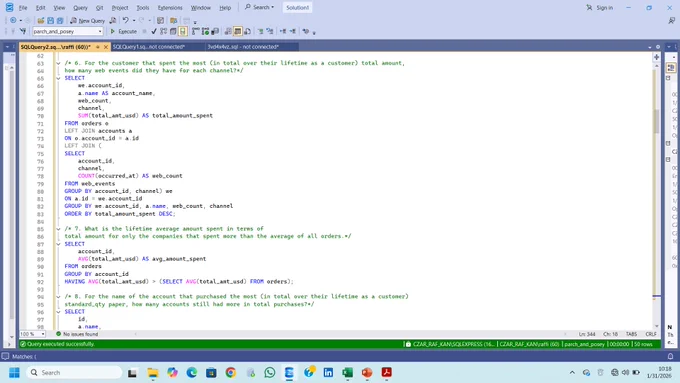Click the CRLF line-ending indicator
The image size is (680, 383).
point(651,334)
